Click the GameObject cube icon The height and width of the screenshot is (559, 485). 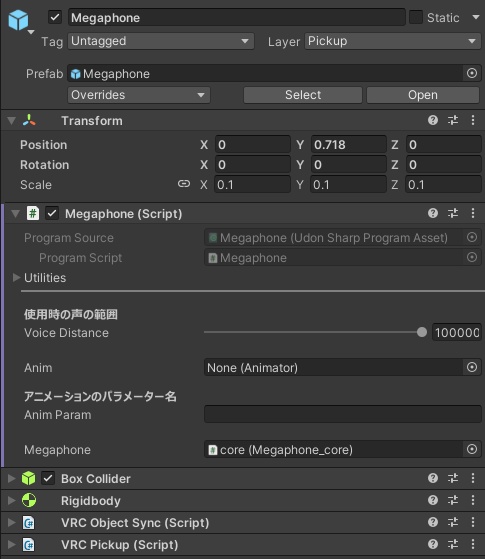[x=18, y=20]
